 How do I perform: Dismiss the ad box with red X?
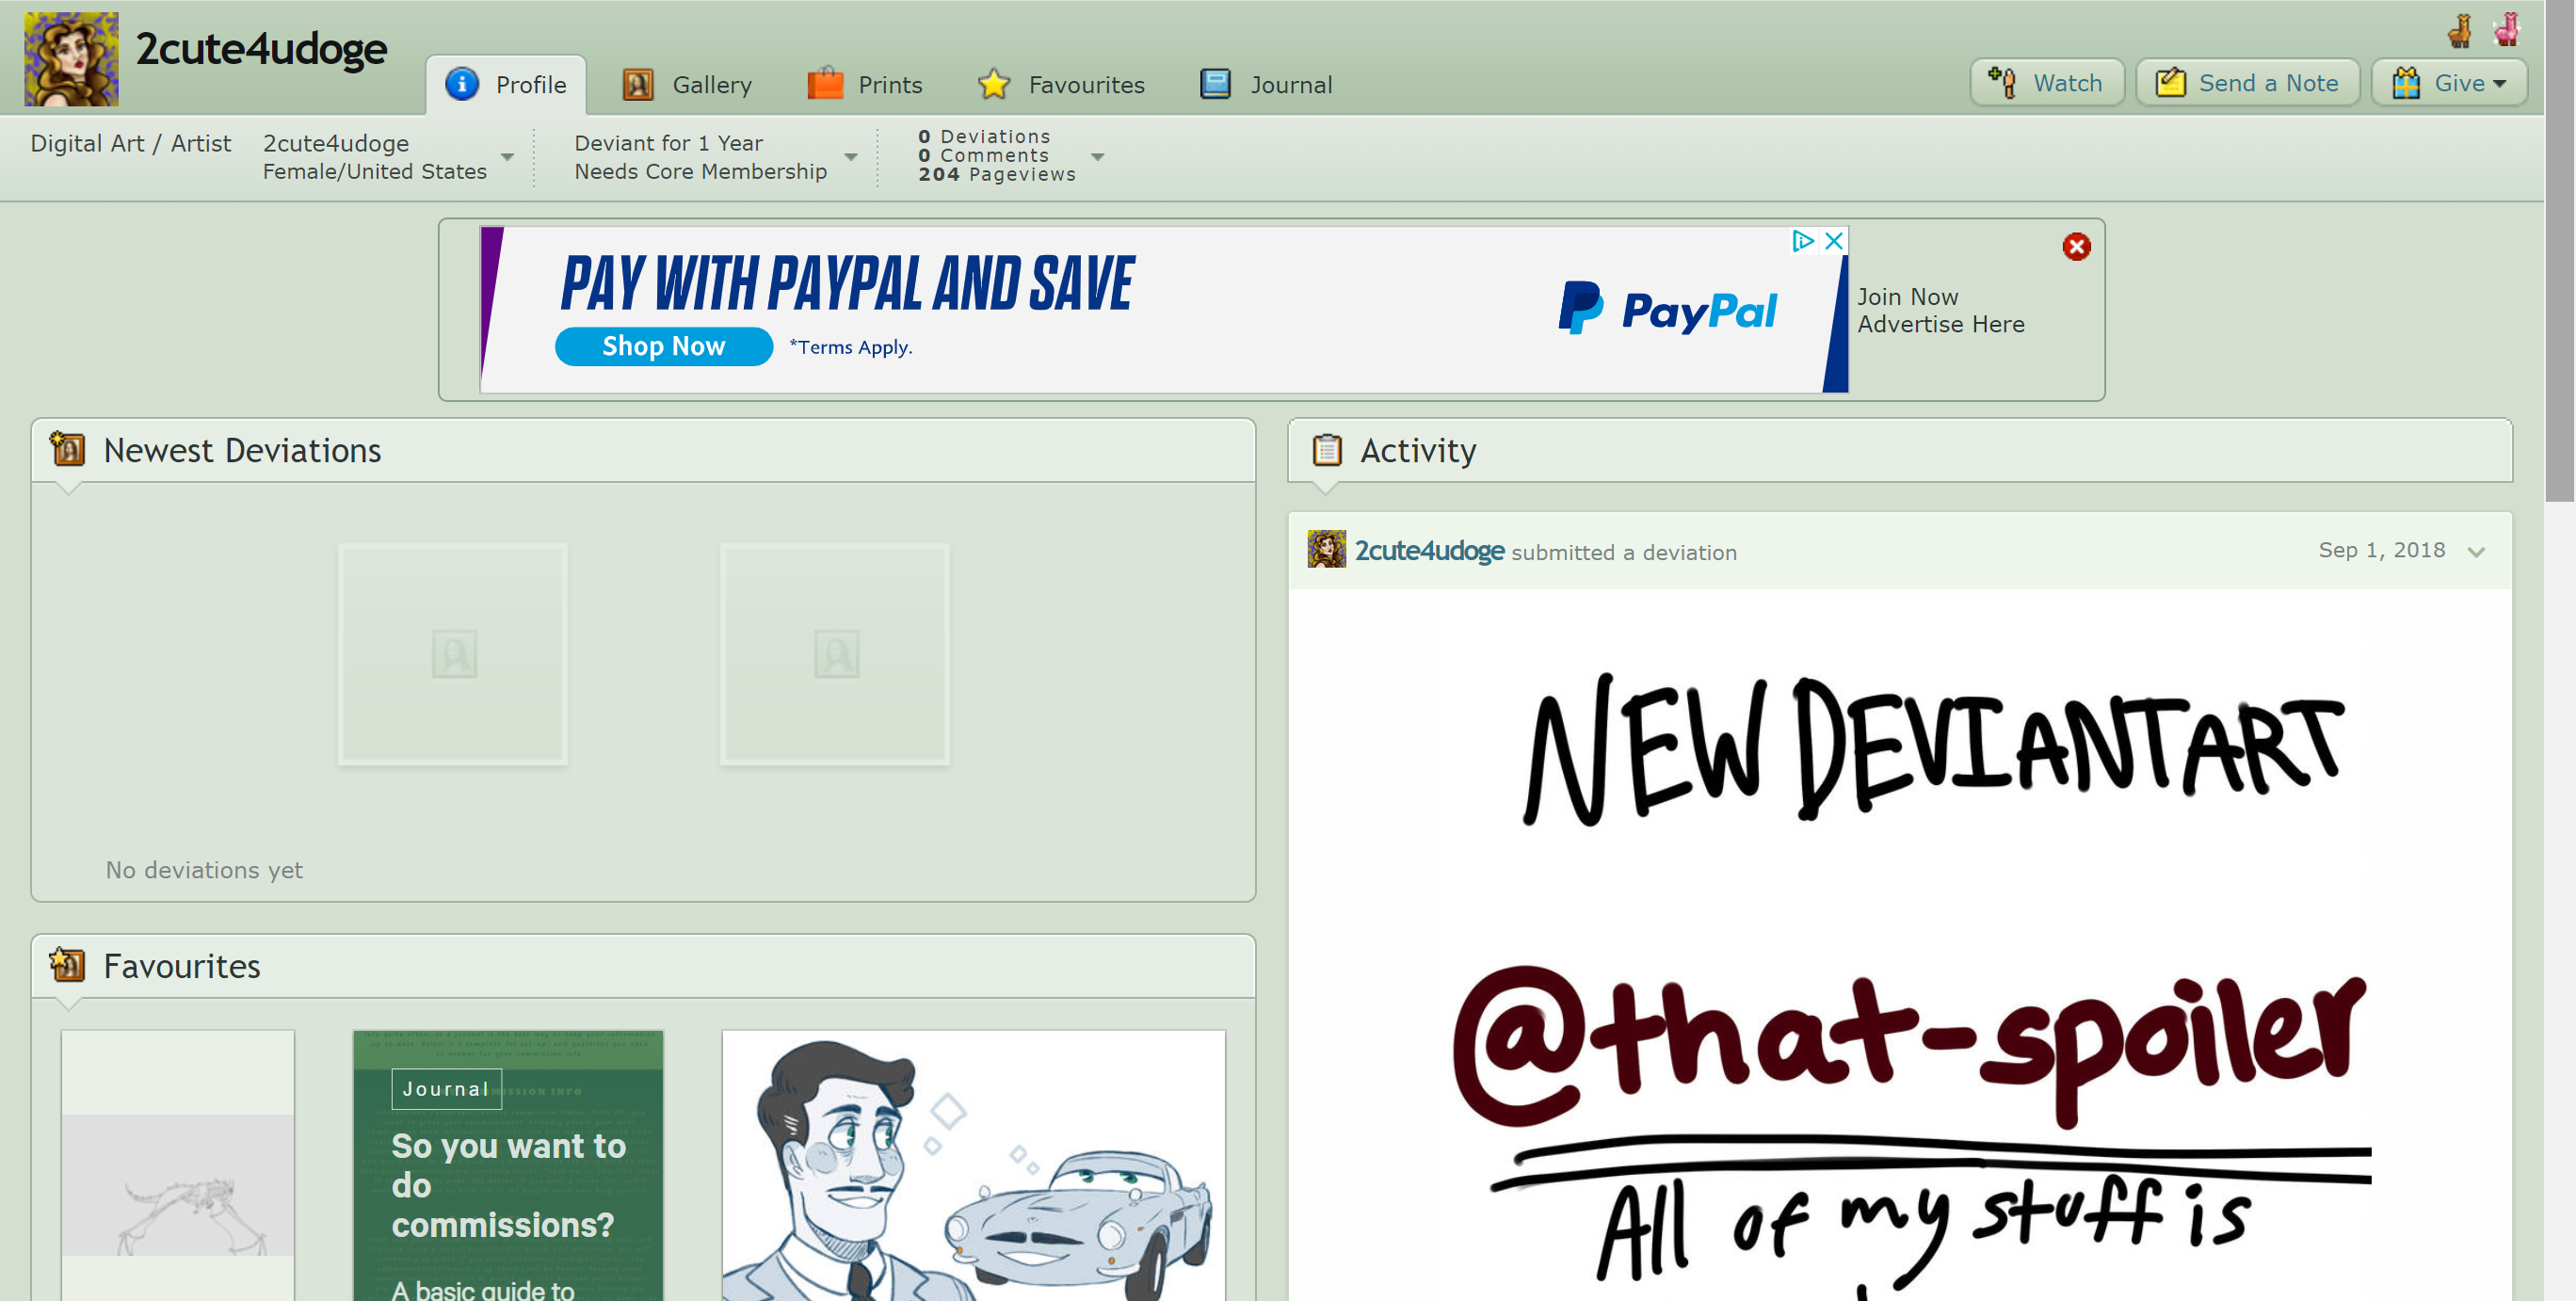tap(2077, 247)
